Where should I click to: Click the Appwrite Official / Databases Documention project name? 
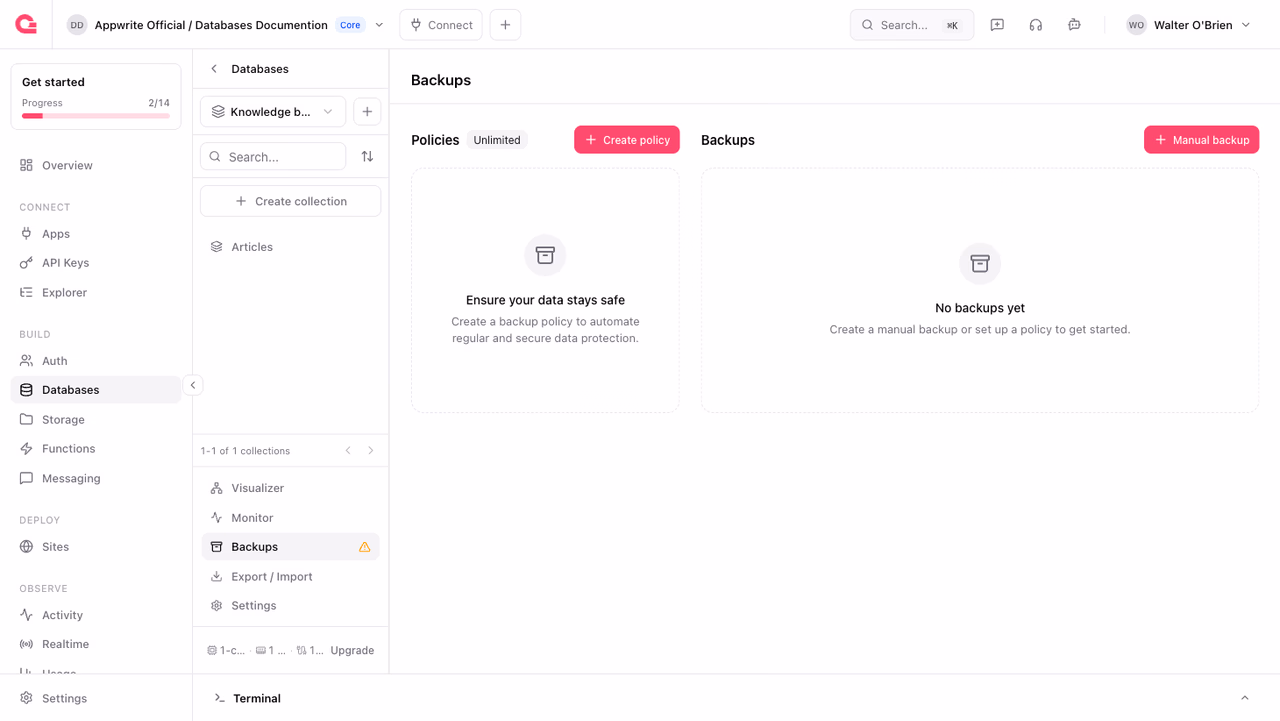pos(211,25)
